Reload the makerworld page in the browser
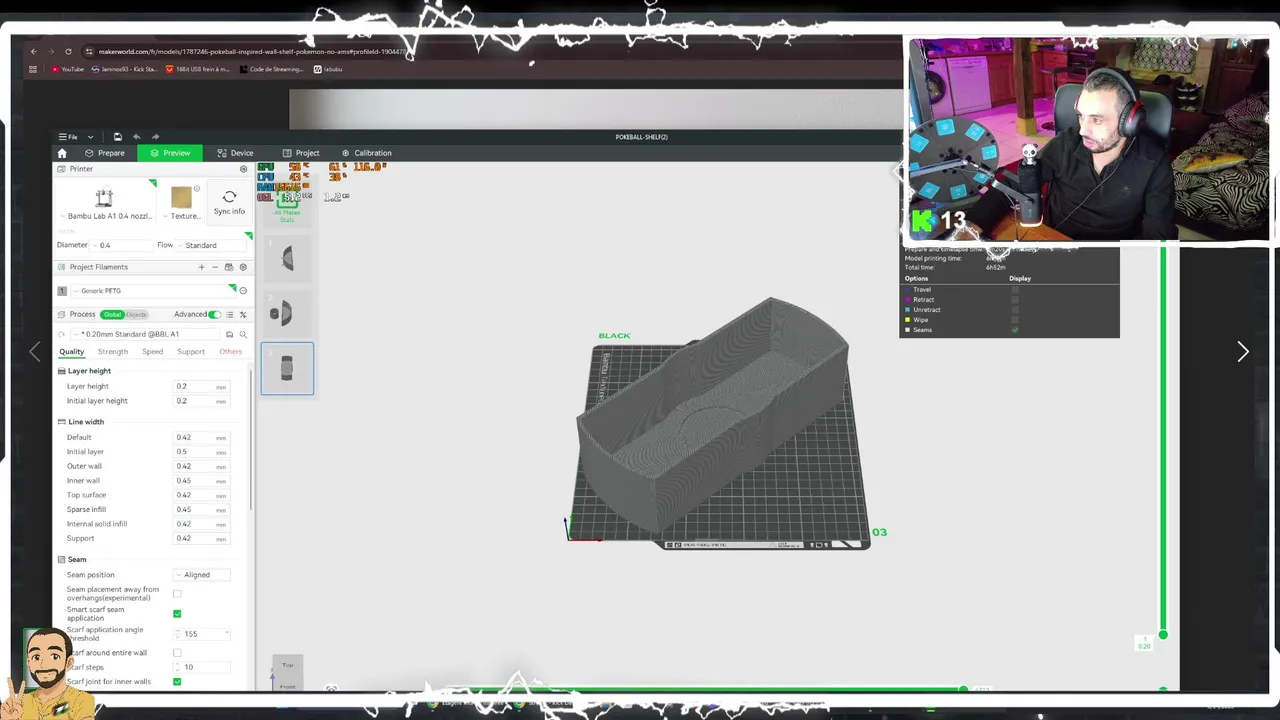The image size is (1280, 720). 68,51
